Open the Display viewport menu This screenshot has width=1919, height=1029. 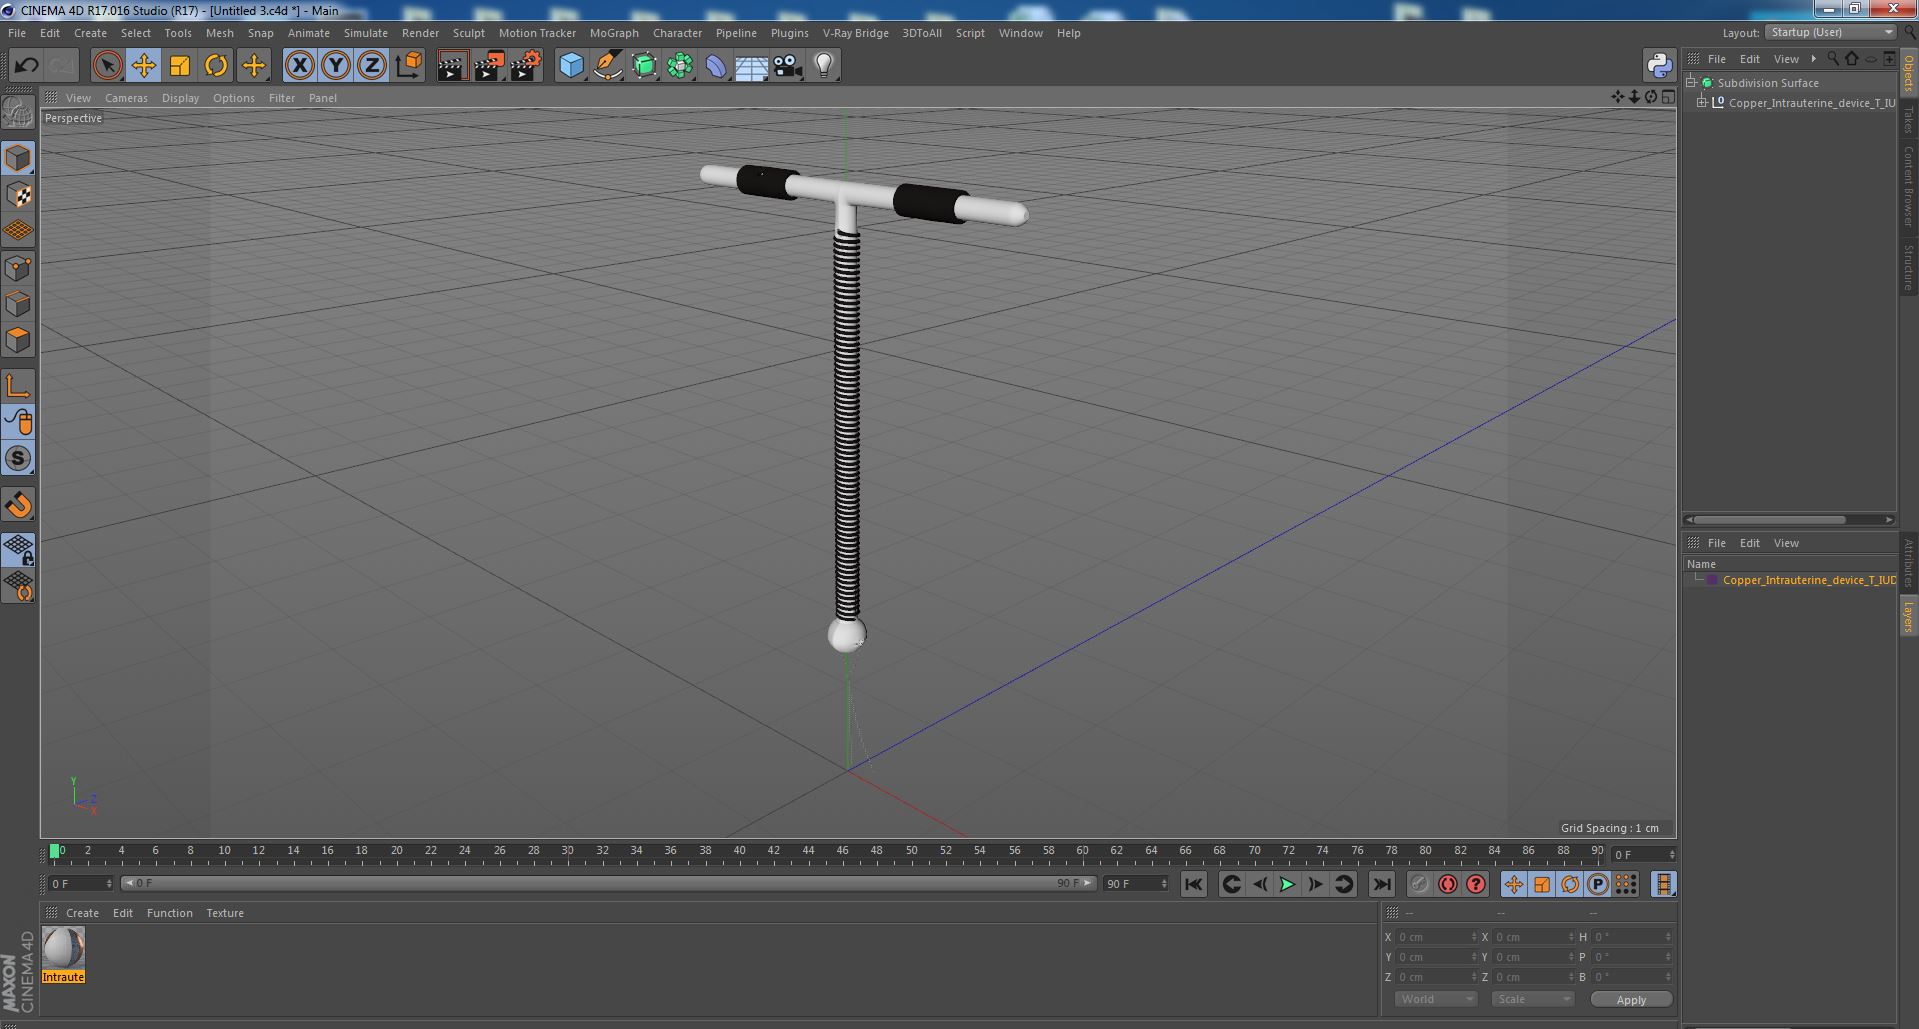pos(180,98)
